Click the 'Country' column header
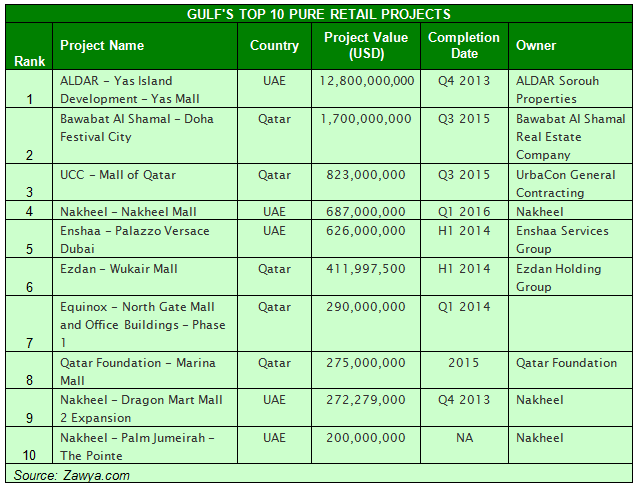This screenshot has width=637, height=487. [x=274, y=45]
